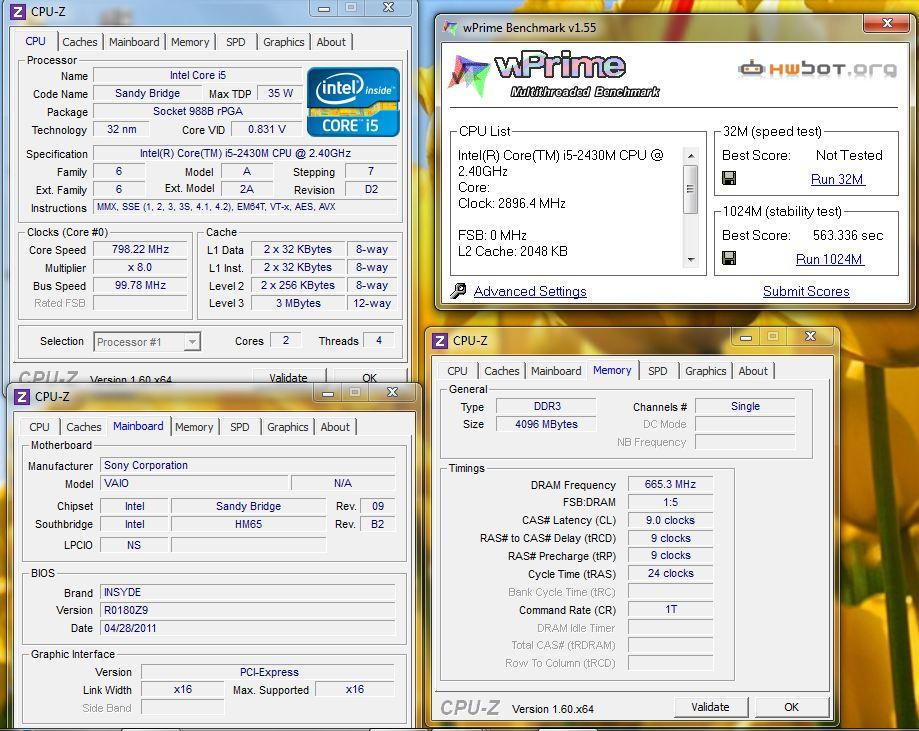Click the Instructions field listing MMX, SSE
This screenshot has width=919, height=731.
[245, 206]
